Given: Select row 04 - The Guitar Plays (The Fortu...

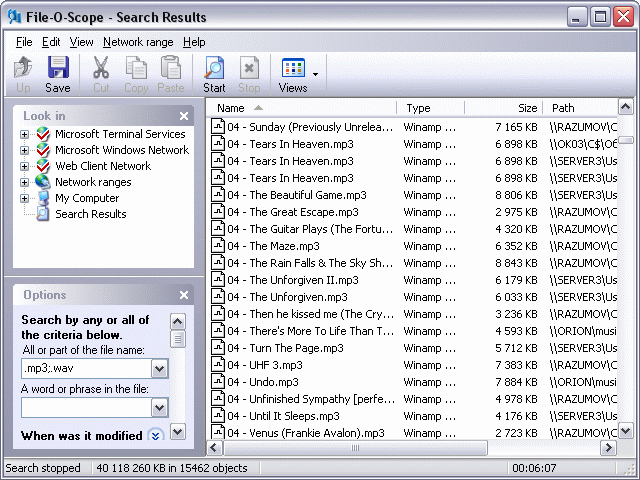Looking at the screenshot, I should pos(413,229).
